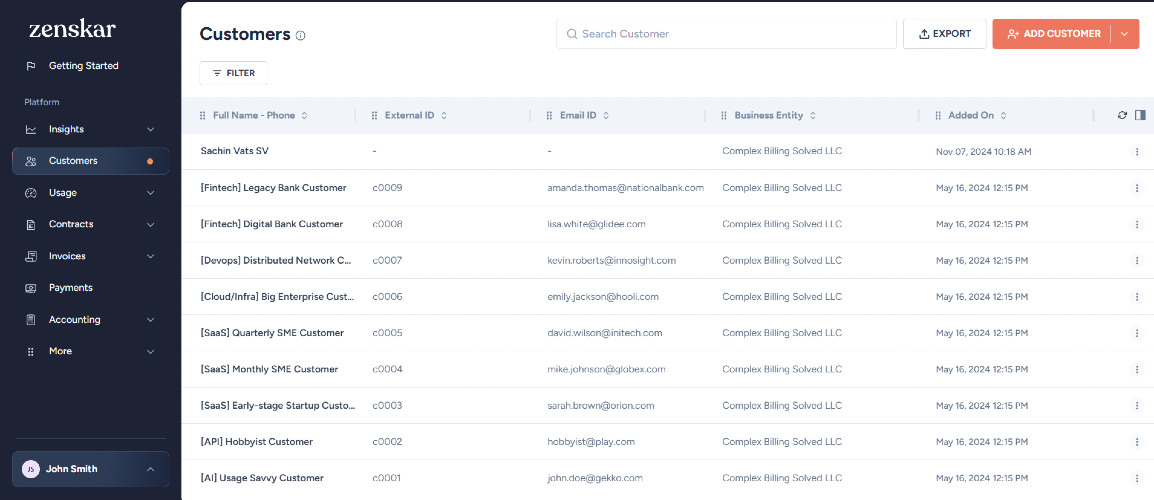Viewport: 1154px width, 500px height.
Task: Open row menu for Hobbyist Customer
Action: [1138, 442]
